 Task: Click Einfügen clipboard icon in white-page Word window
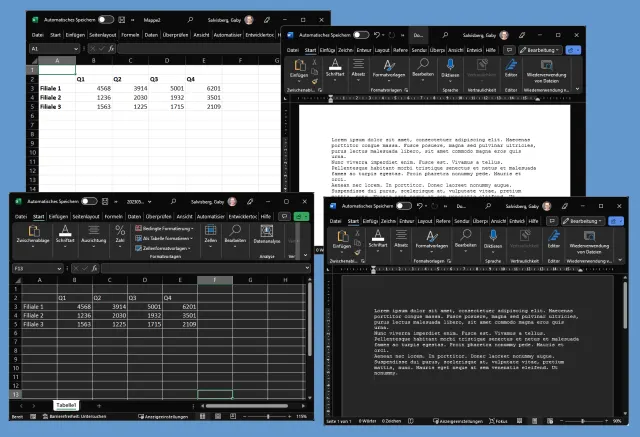coord(299,68)
